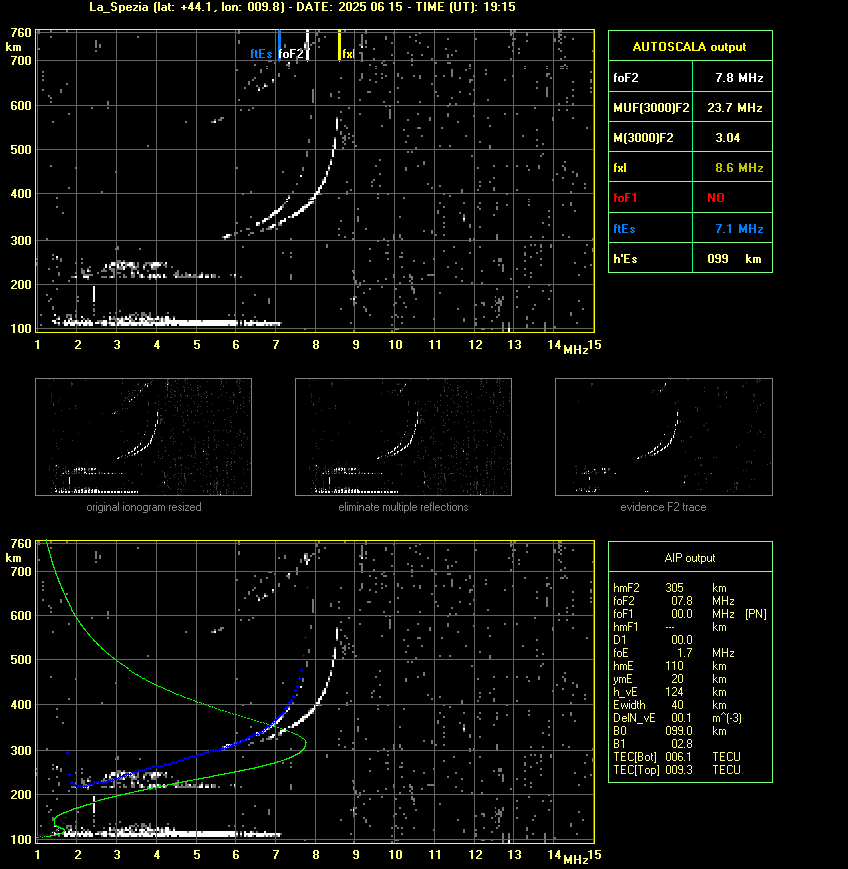This screenshot has width=848, height=869.
Task: Select the TEC[Bot] '006.1' TECU row
Action: tap(677, 756)
